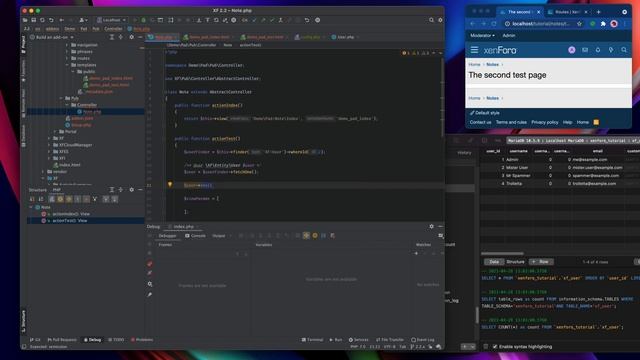Open the TODO tool window tab

coord(116,340)
